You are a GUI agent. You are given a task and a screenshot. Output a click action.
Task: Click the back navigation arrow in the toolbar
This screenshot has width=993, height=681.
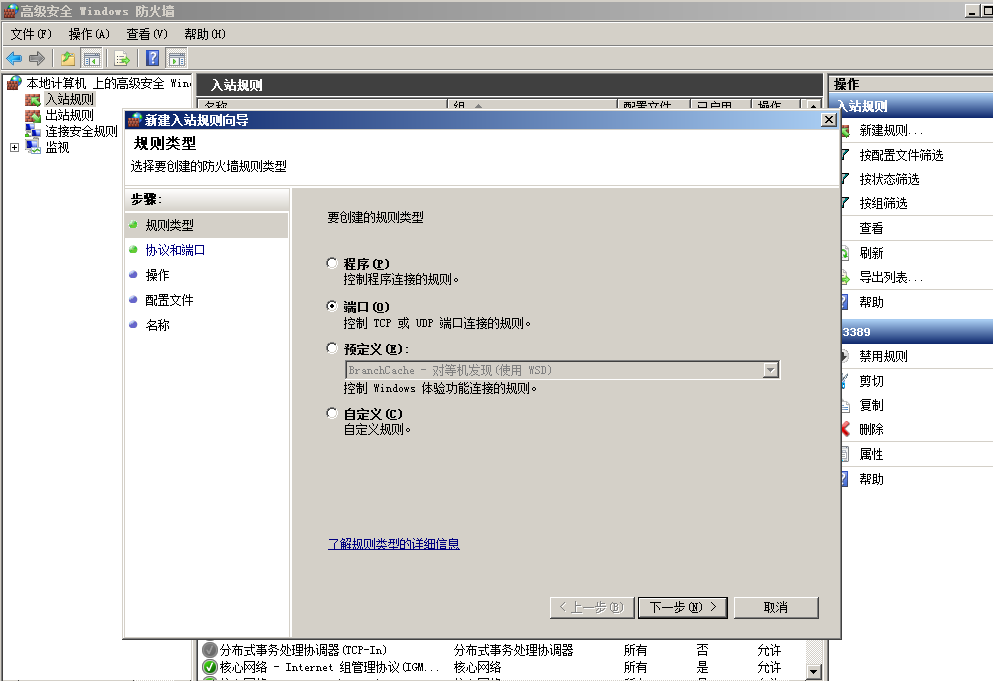[x=13, y=58]
